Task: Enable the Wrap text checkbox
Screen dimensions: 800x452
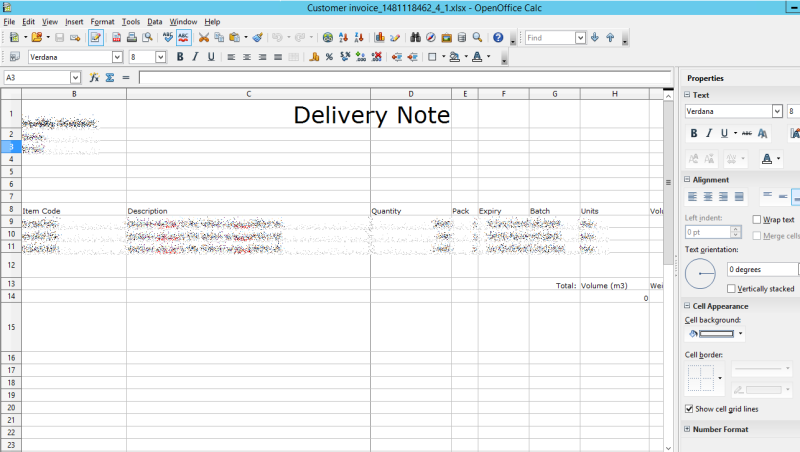Action: [758, 219]
